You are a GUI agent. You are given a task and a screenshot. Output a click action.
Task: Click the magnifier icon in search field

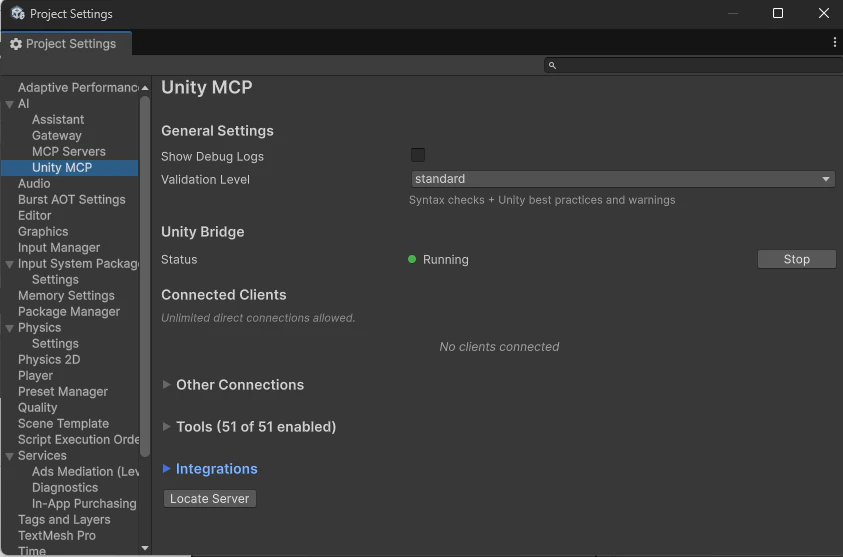click(x=552, y=66)
